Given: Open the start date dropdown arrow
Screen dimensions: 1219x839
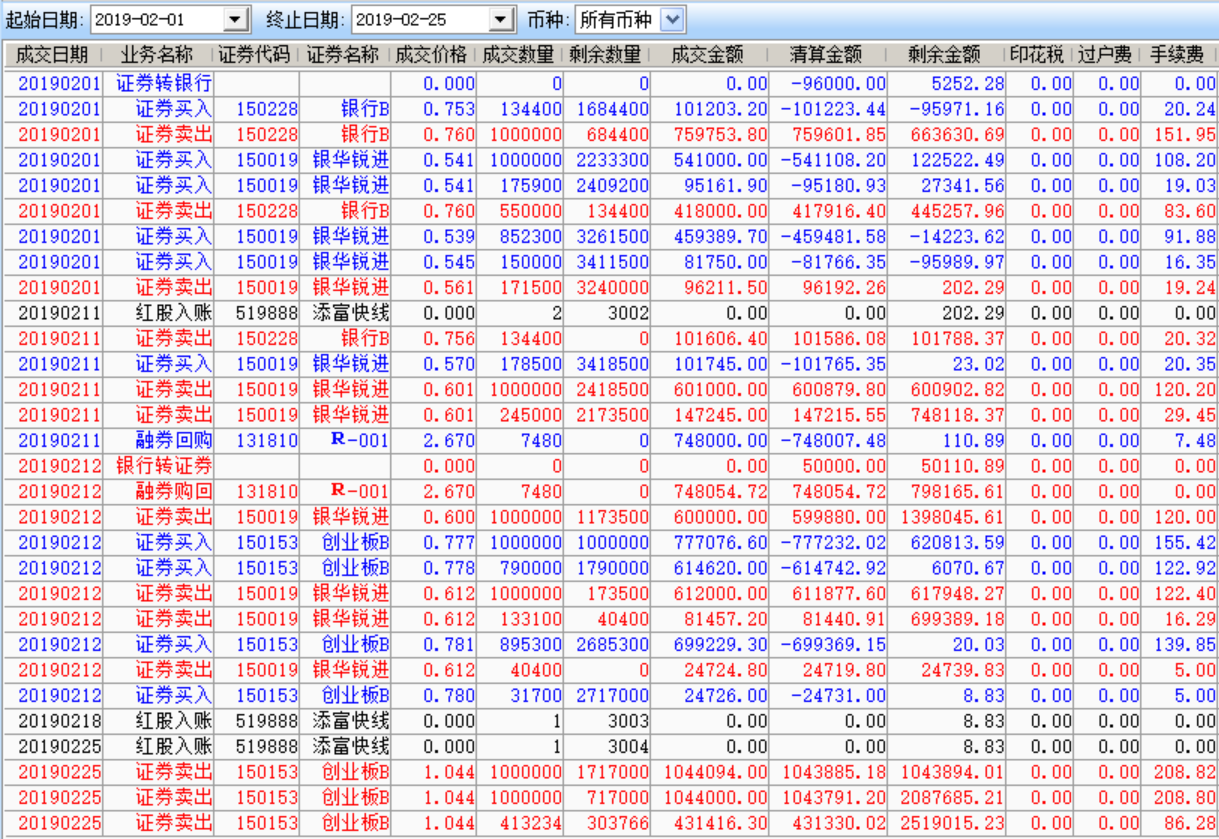Looking at the screenshot, I should point(236,18).
